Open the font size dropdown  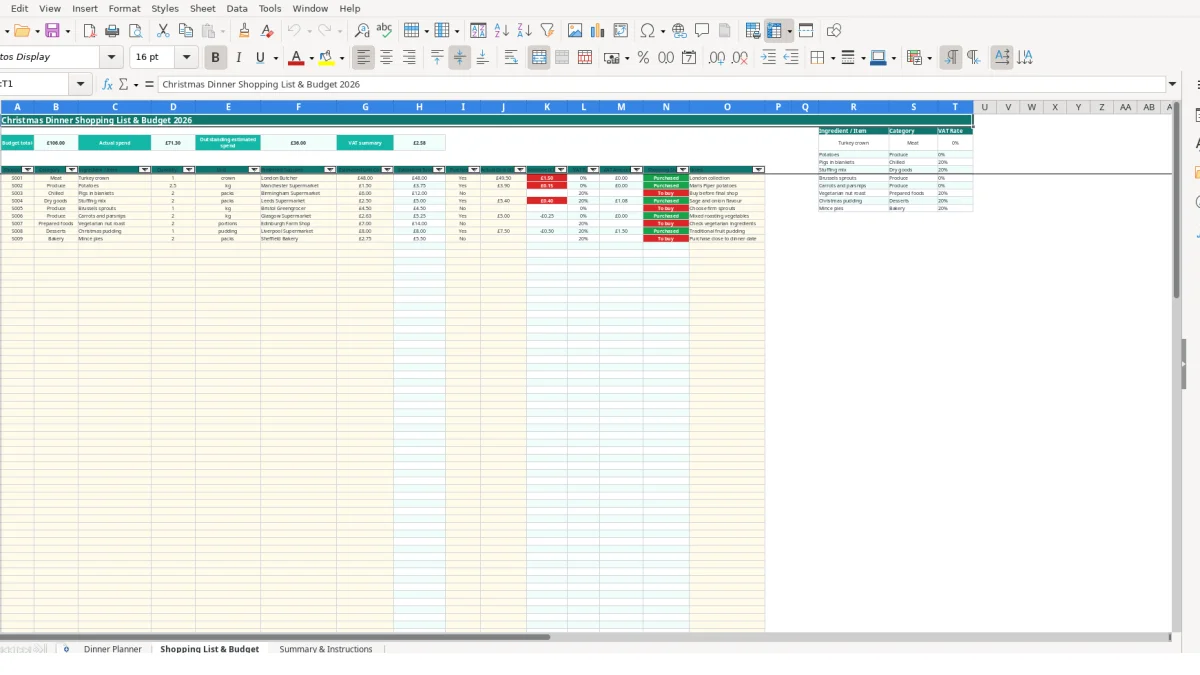pyautogui.click(x=188, y=58)
